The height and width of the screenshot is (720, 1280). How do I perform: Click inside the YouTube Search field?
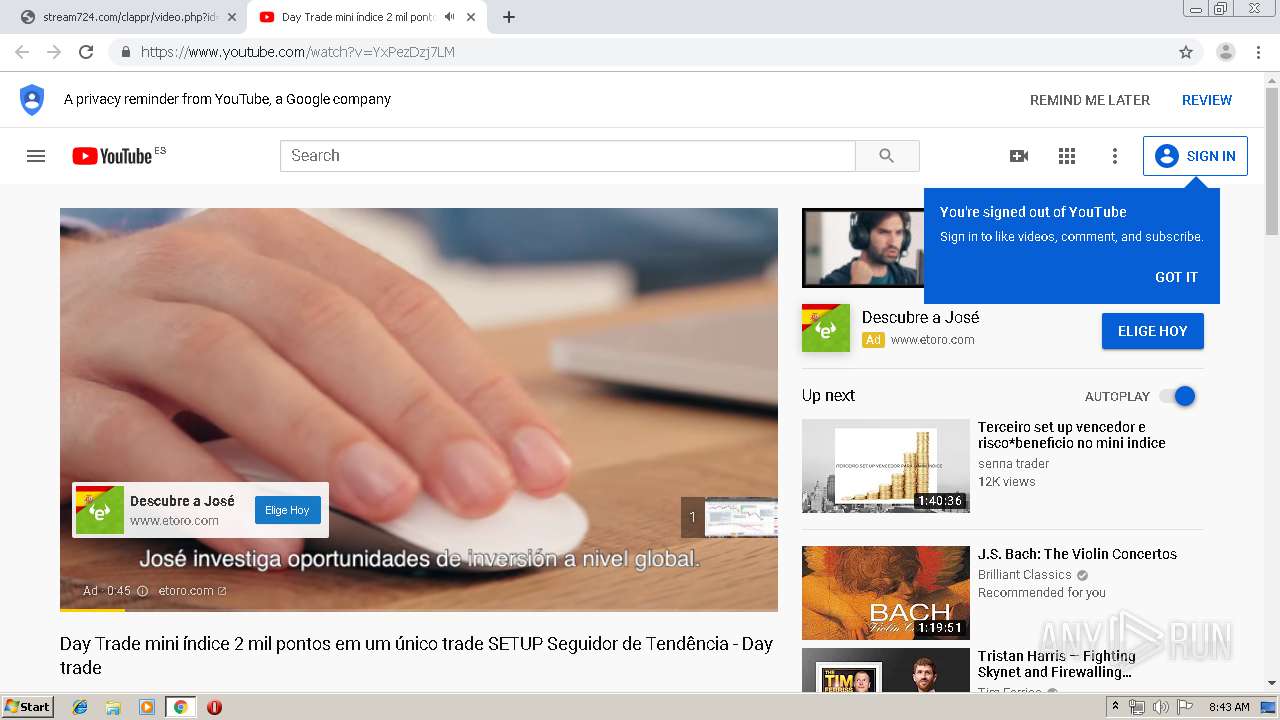click(x=567, y=156)
